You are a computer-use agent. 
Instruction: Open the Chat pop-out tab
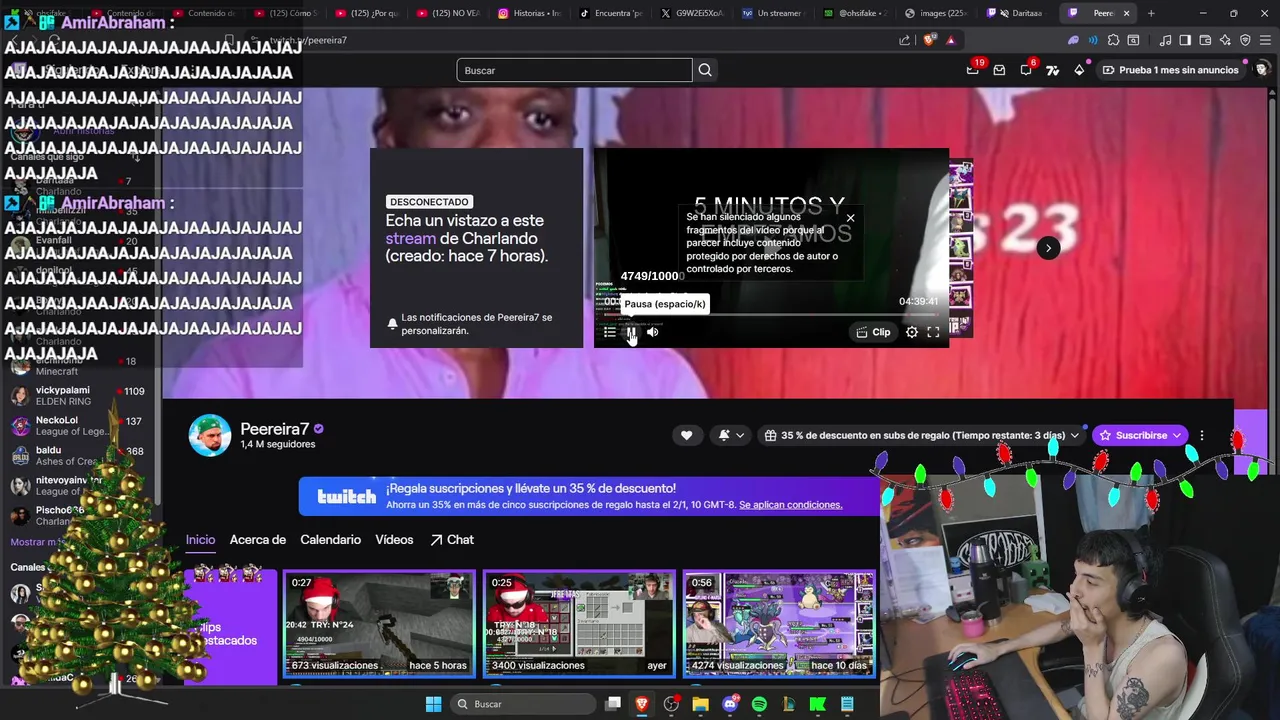[x=452, y=540]
